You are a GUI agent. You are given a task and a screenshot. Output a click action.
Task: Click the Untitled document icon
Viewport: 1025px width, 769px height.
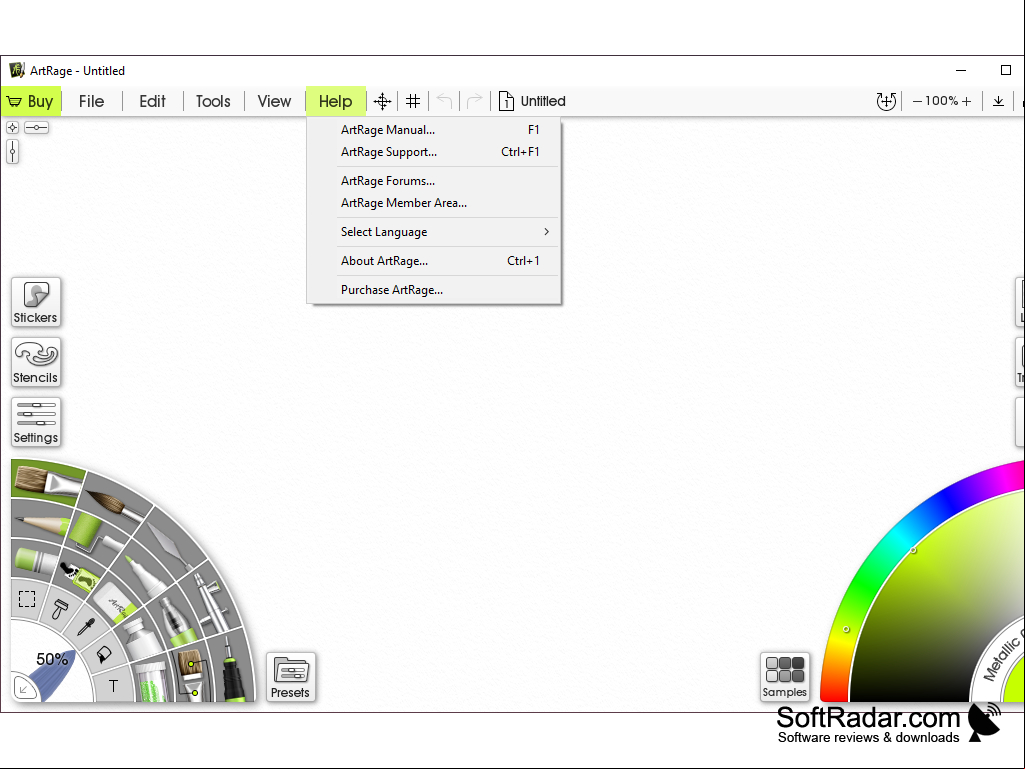506,101
